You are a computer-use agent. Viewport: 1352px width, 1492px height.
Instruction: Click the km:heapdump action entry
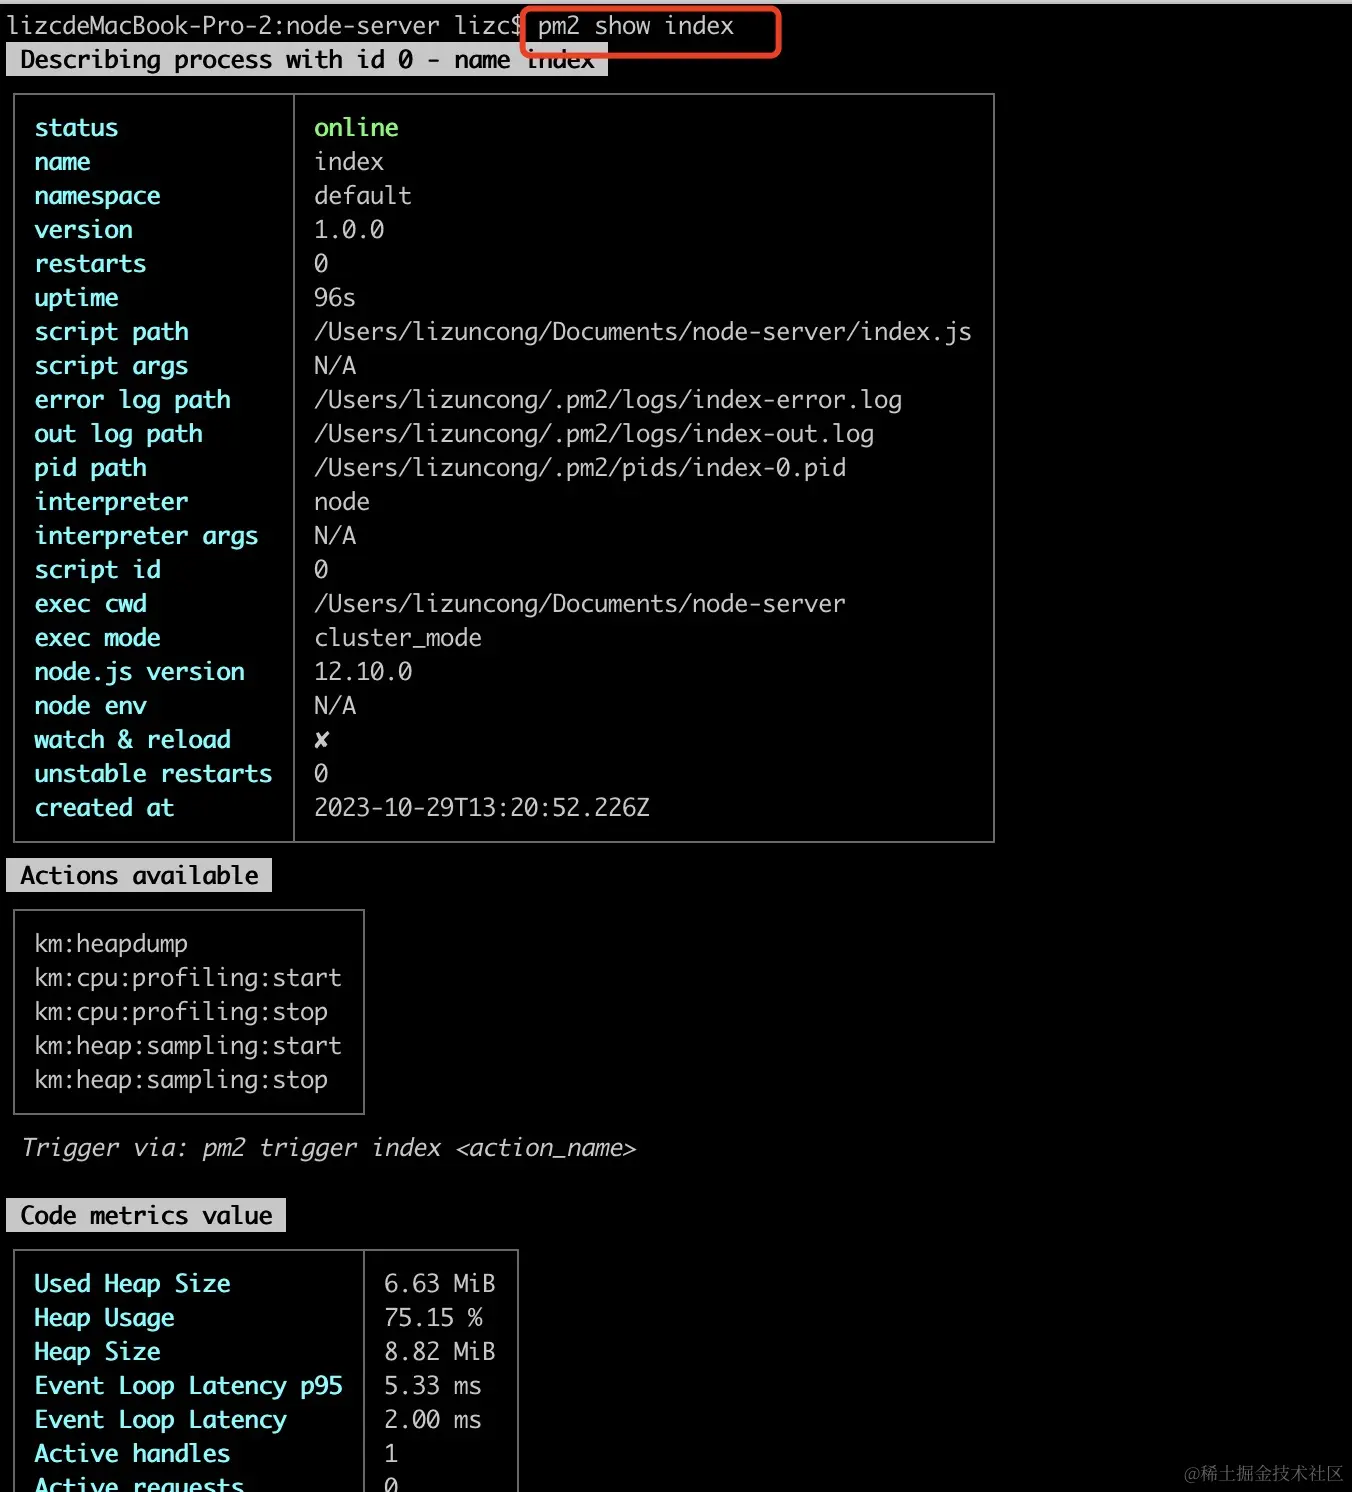coord(111,943)
